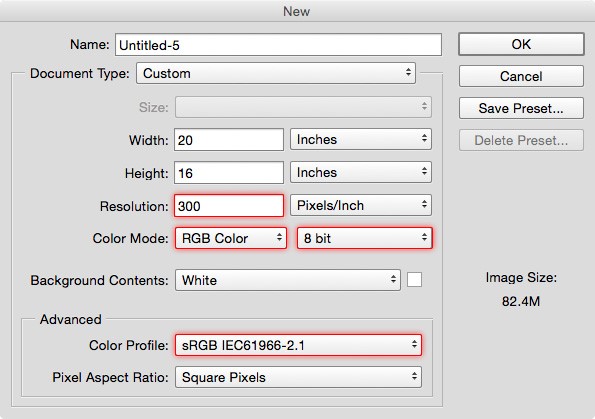Image resolution: width=595 pixels, height=419 pixels.
Task: Click the disabled Size preset dropdown
Action: [303, 107]
